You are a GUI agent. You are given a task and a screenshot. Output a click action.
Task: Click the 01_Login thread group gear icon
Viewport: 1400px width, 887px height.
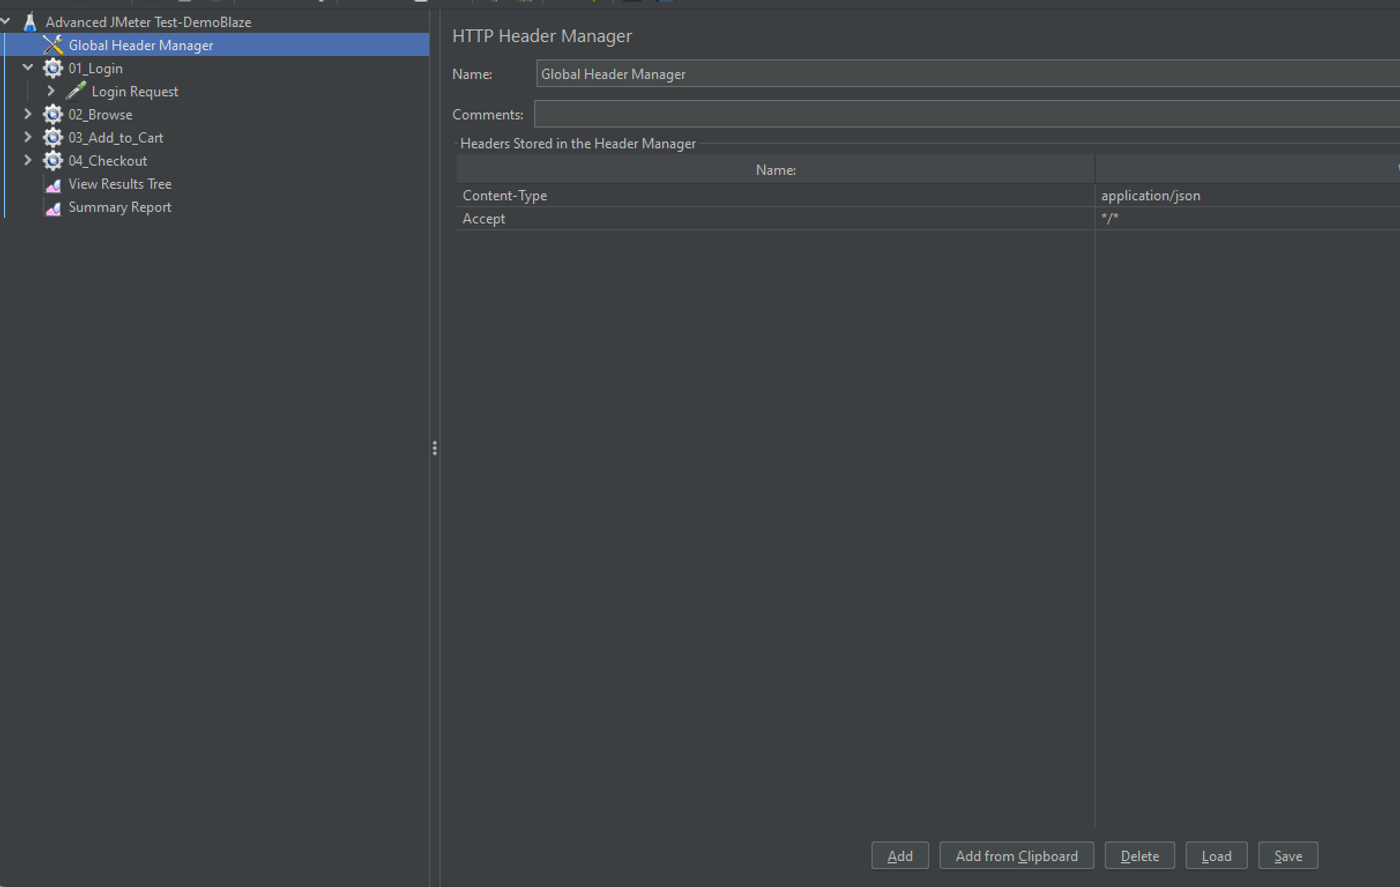coord(53,68)
